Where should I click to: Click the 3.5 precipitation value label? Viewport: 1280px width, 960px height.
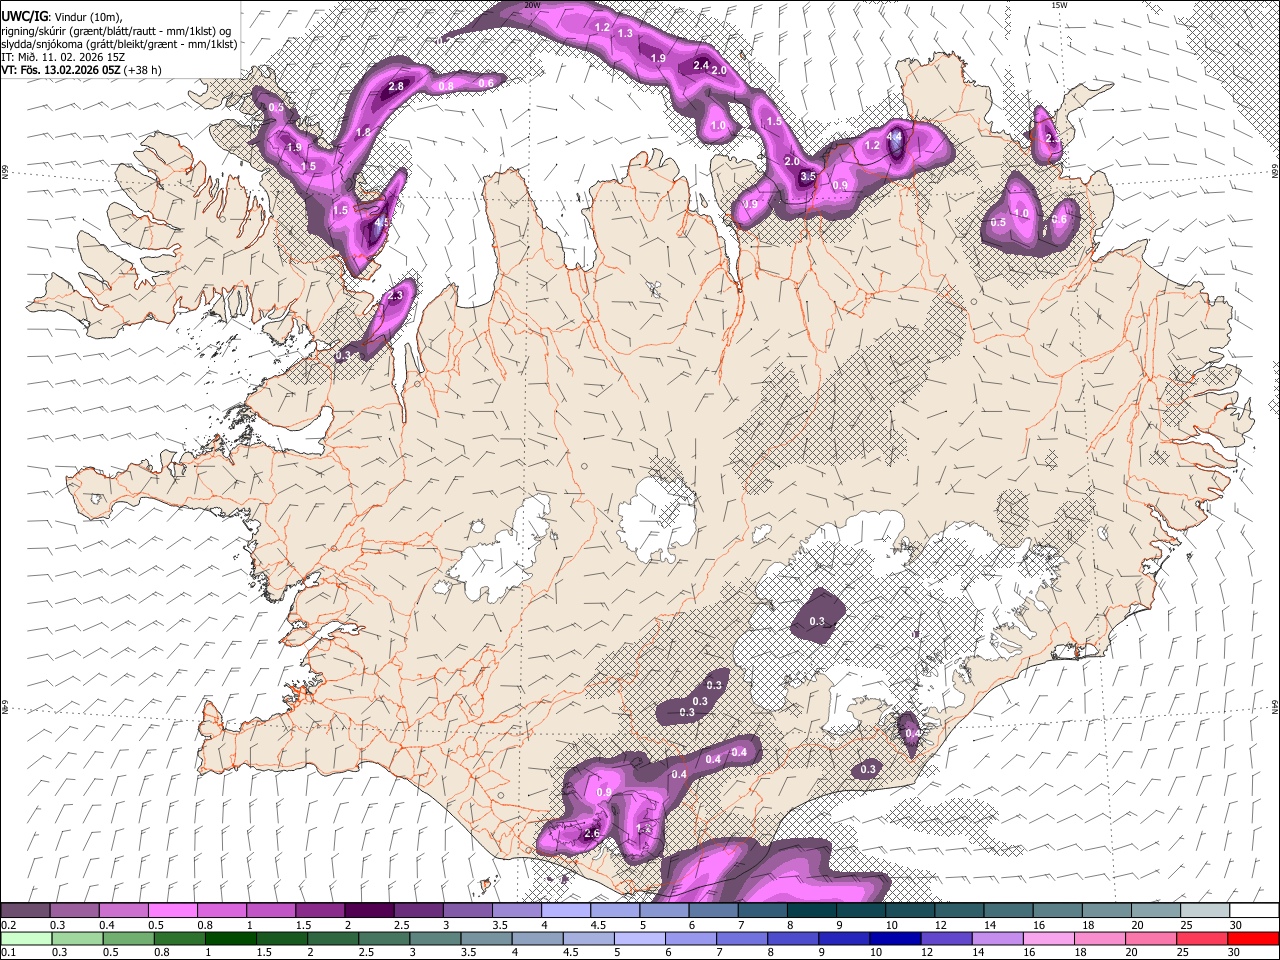click(x=808, y=177)
